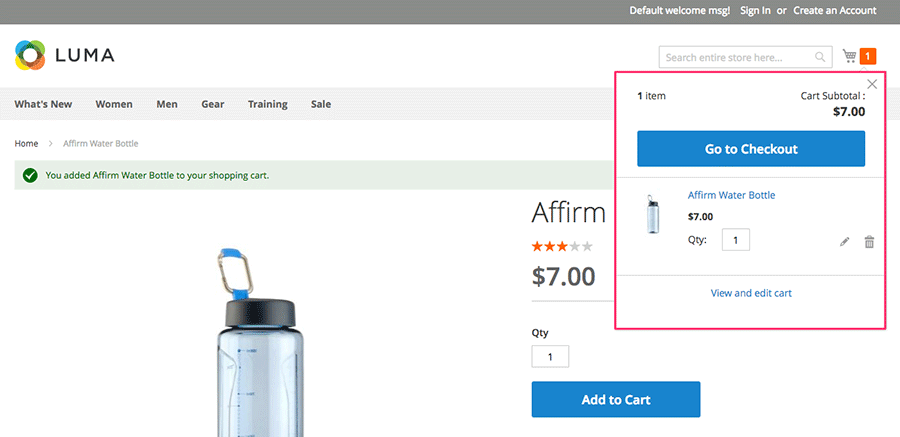Click the Go to Checkout button
Screen dimensions: 900x437
coord(751,149)
